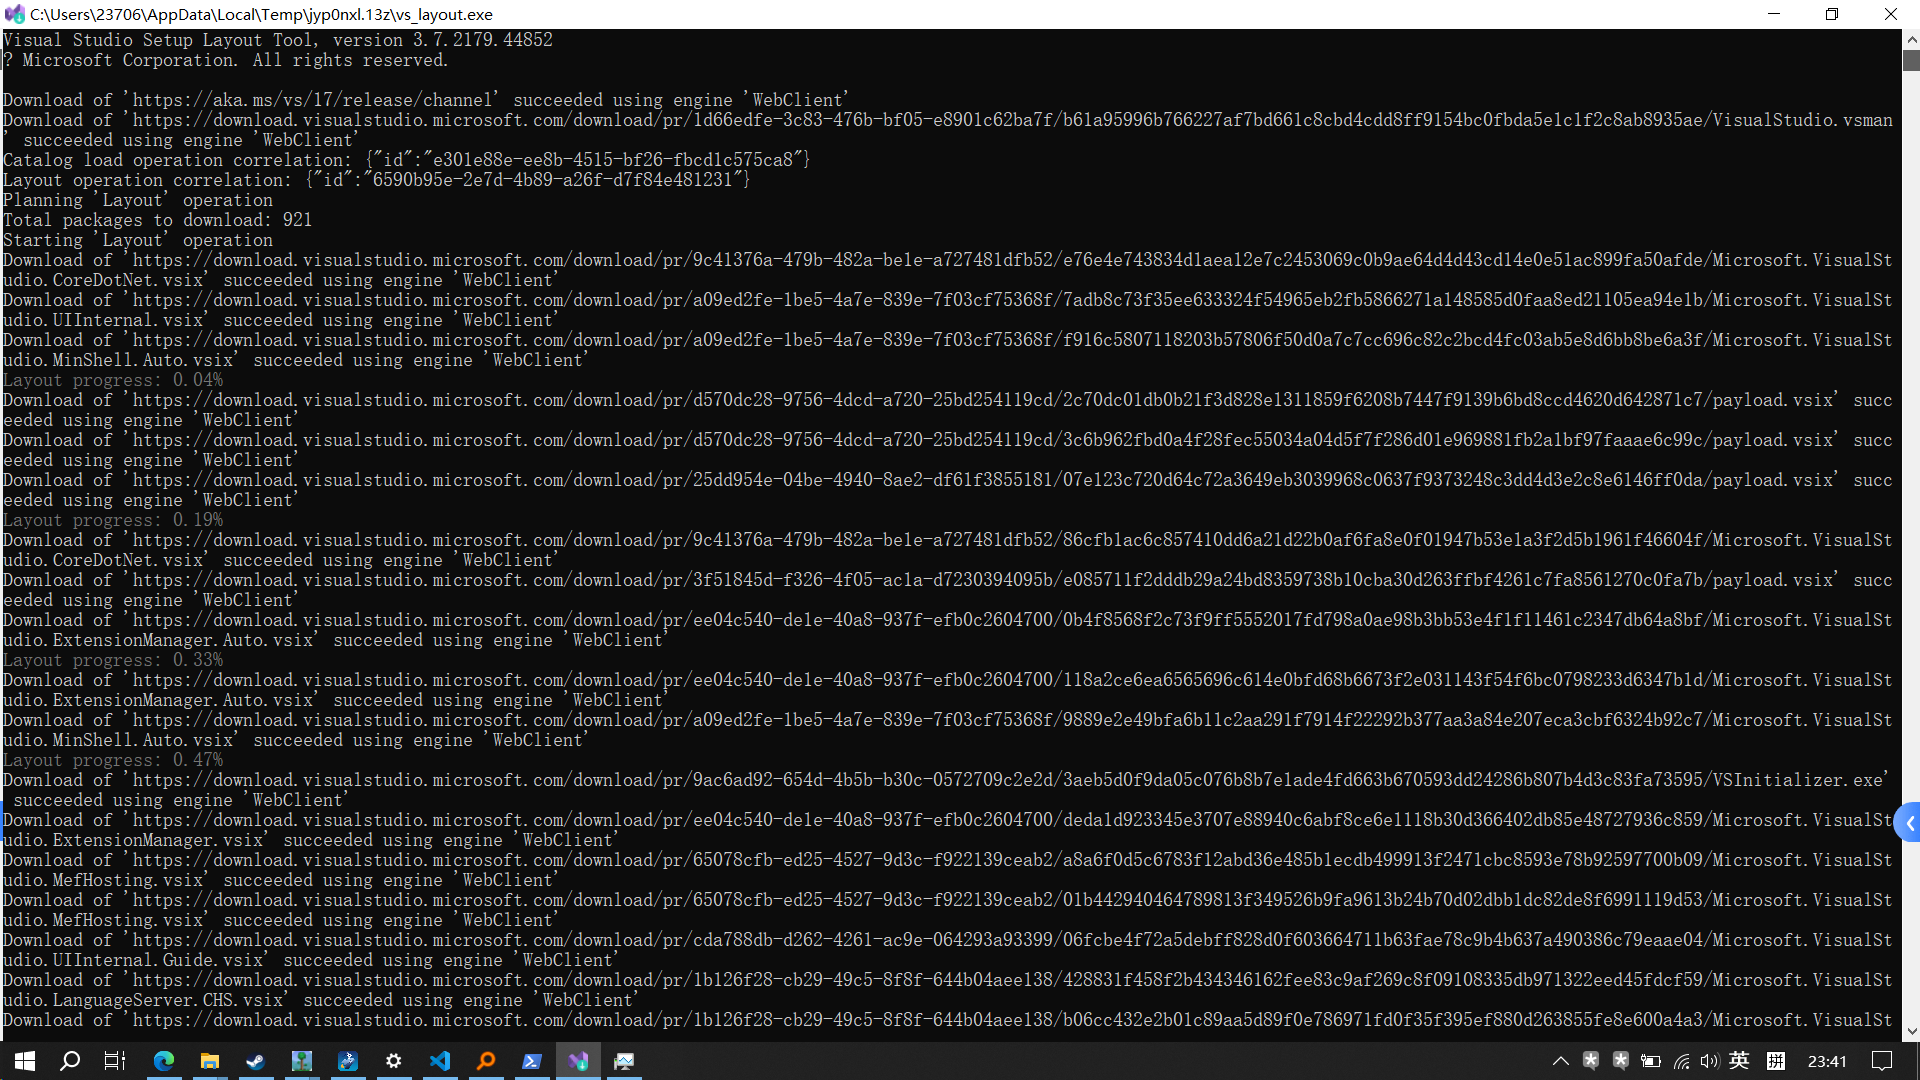Open Visual Studio Code from the taskbar

[x=440, y=1061]
